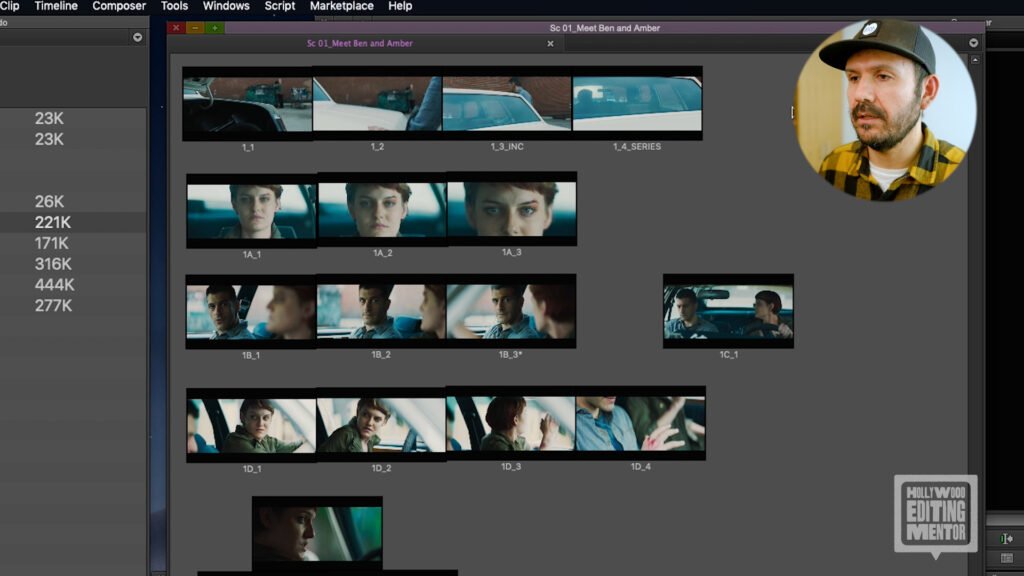Select the unlabeled clip thumbnail below 1D_1
This screenshot has height=576, width=1024.
click(x=317, y=533)
